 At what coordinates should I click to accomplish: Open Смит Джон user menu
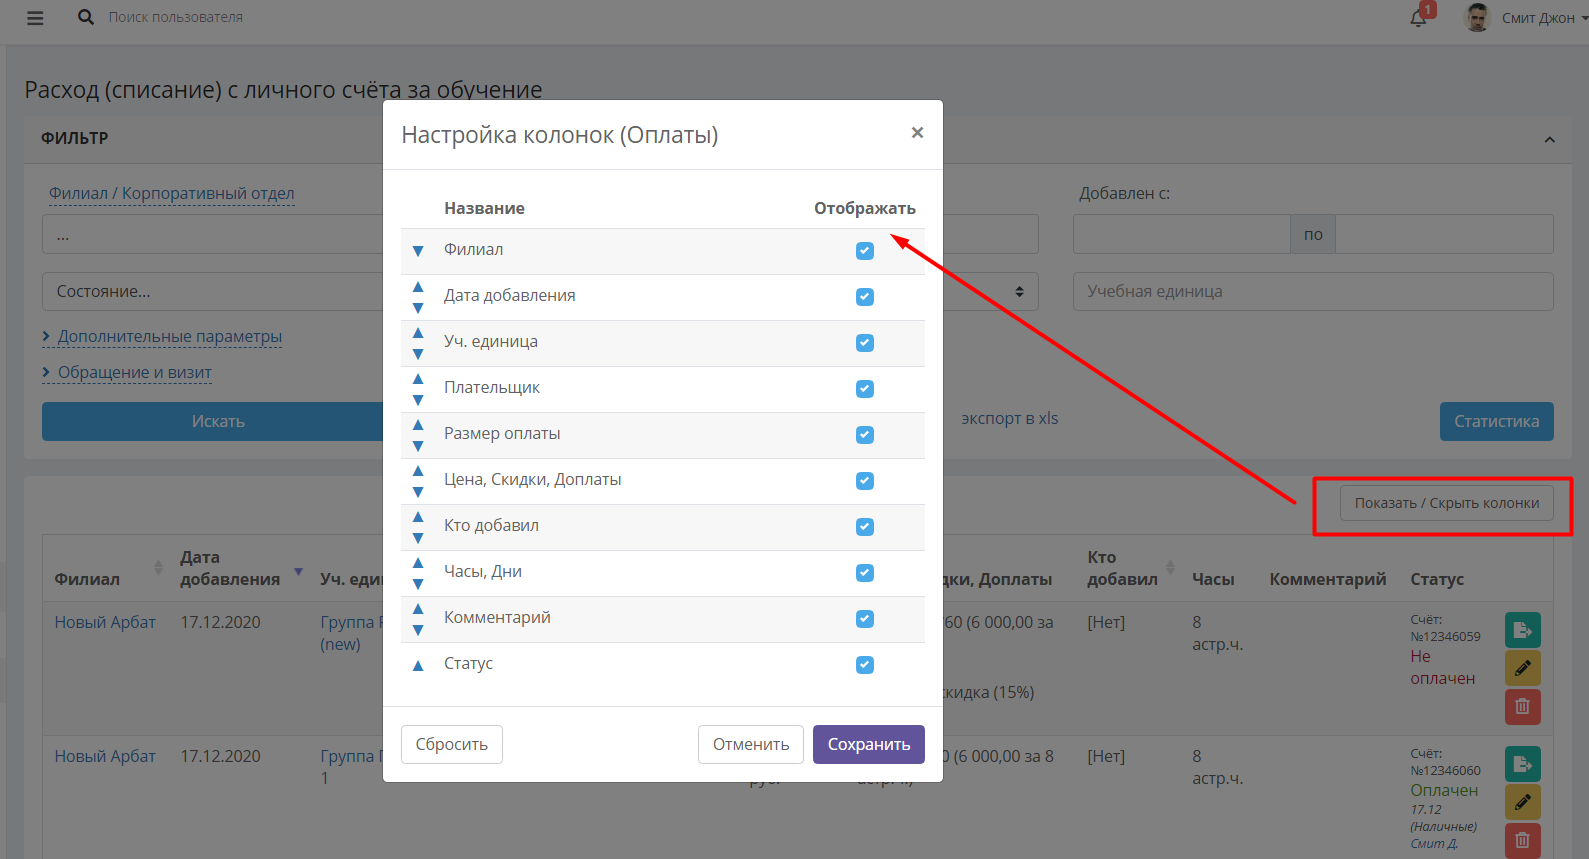(1526, 18)
